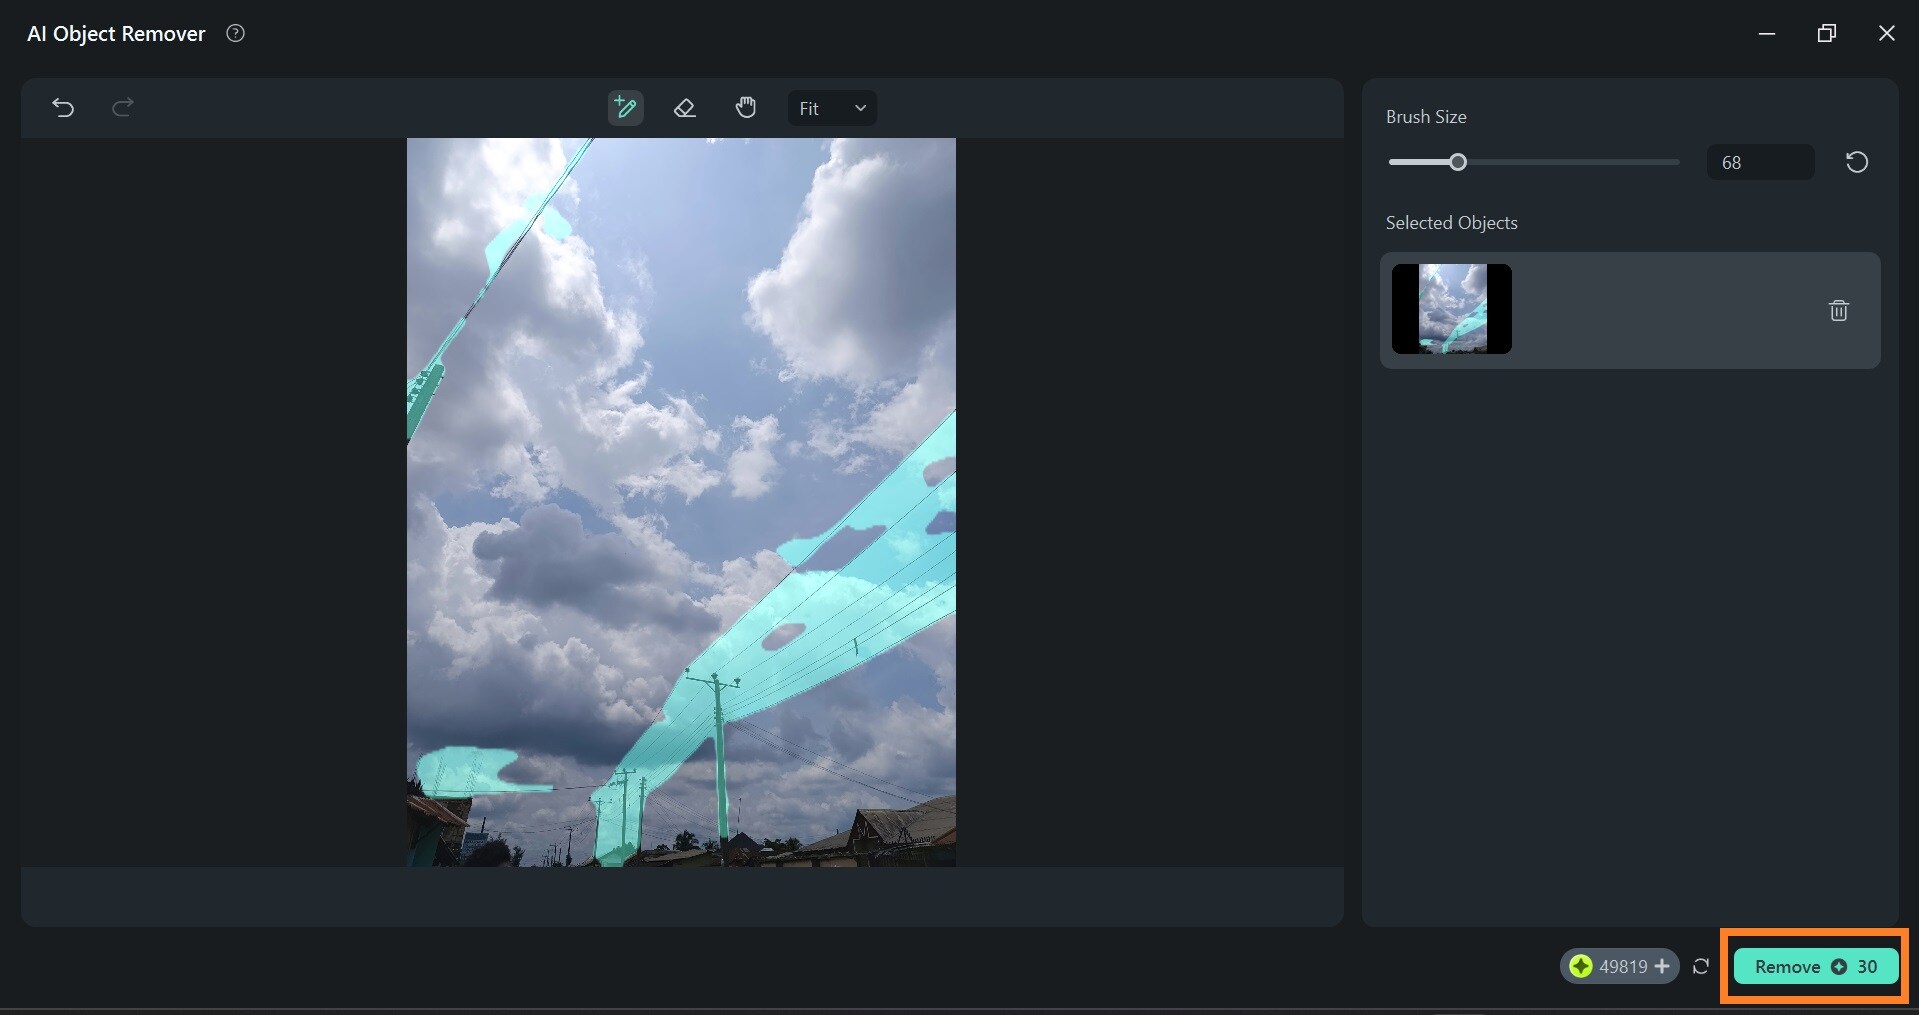Click on the photo preview canvas

pos(681,502)
